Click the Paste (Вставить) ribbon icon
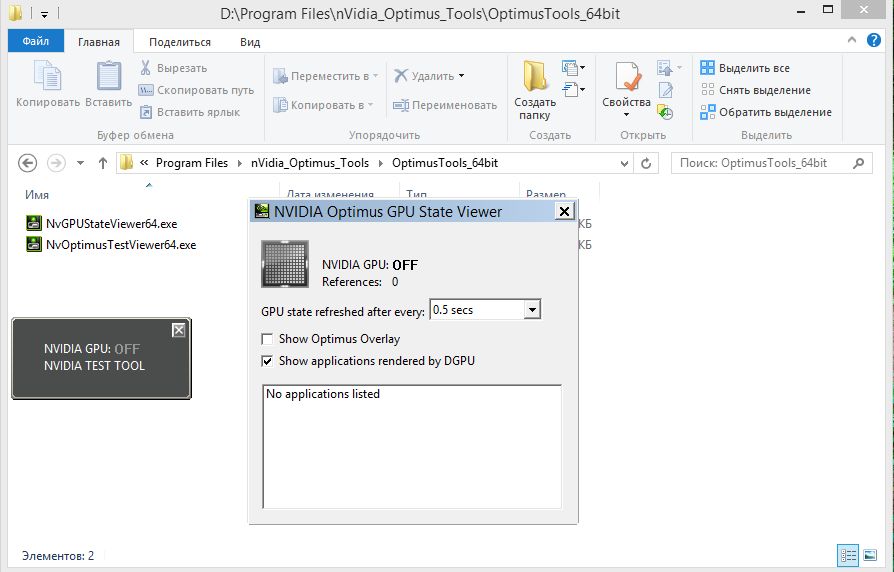 [x=108, y=76]
